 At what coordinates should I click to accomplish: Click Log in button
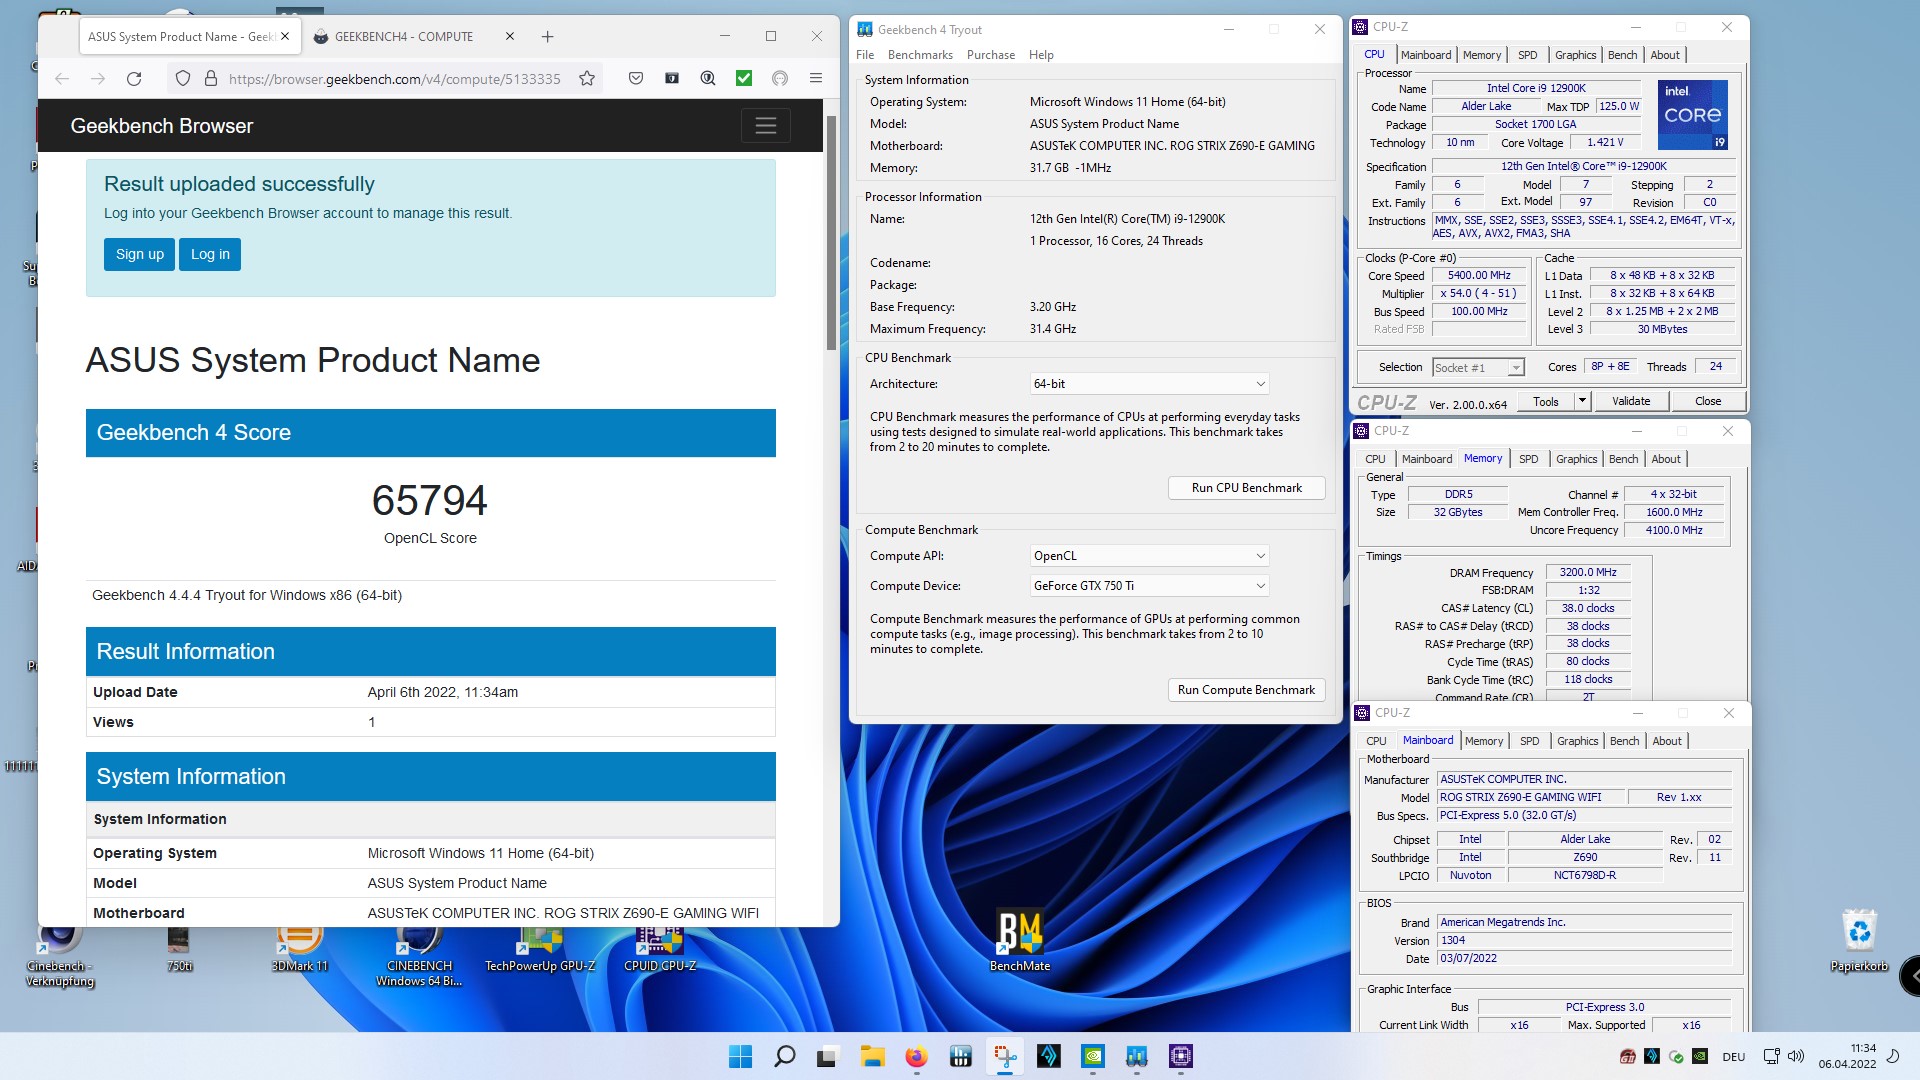[210, 254]
